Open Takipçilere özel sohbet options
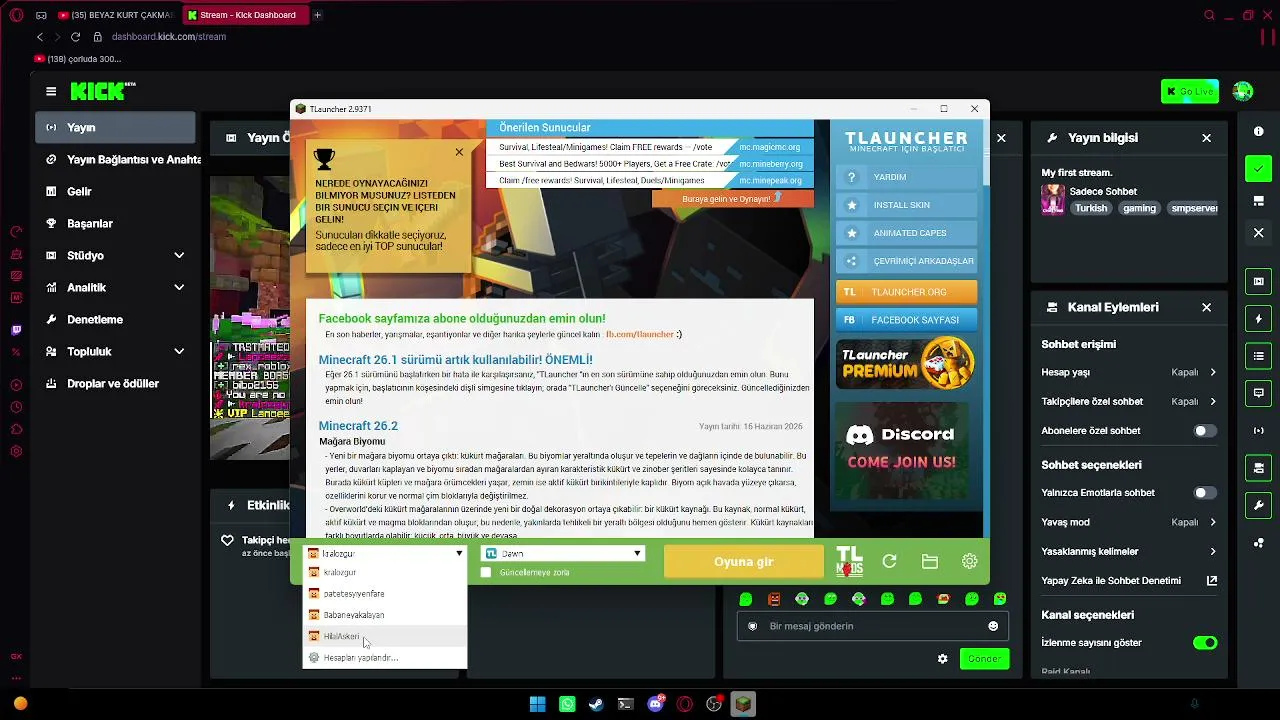1280x720 pixels. coord(1129,401)
